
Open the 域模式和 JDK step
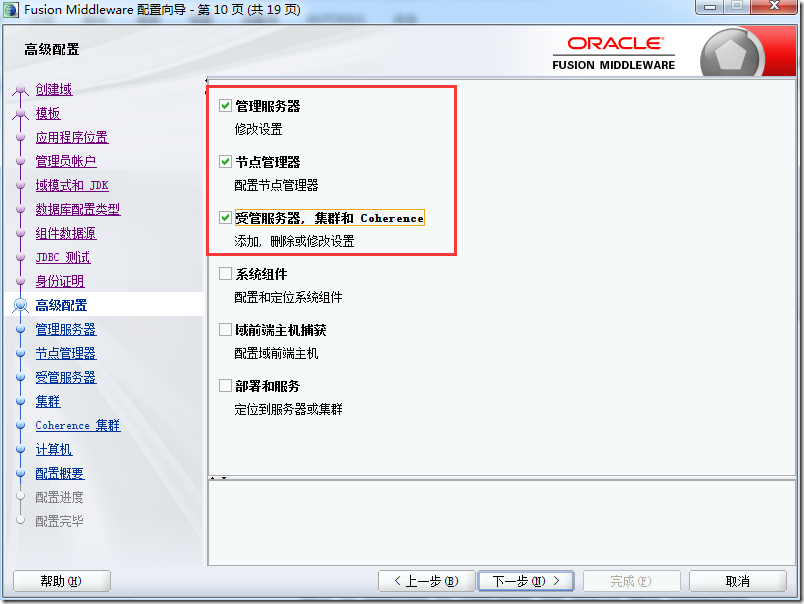tap(72, 186)
